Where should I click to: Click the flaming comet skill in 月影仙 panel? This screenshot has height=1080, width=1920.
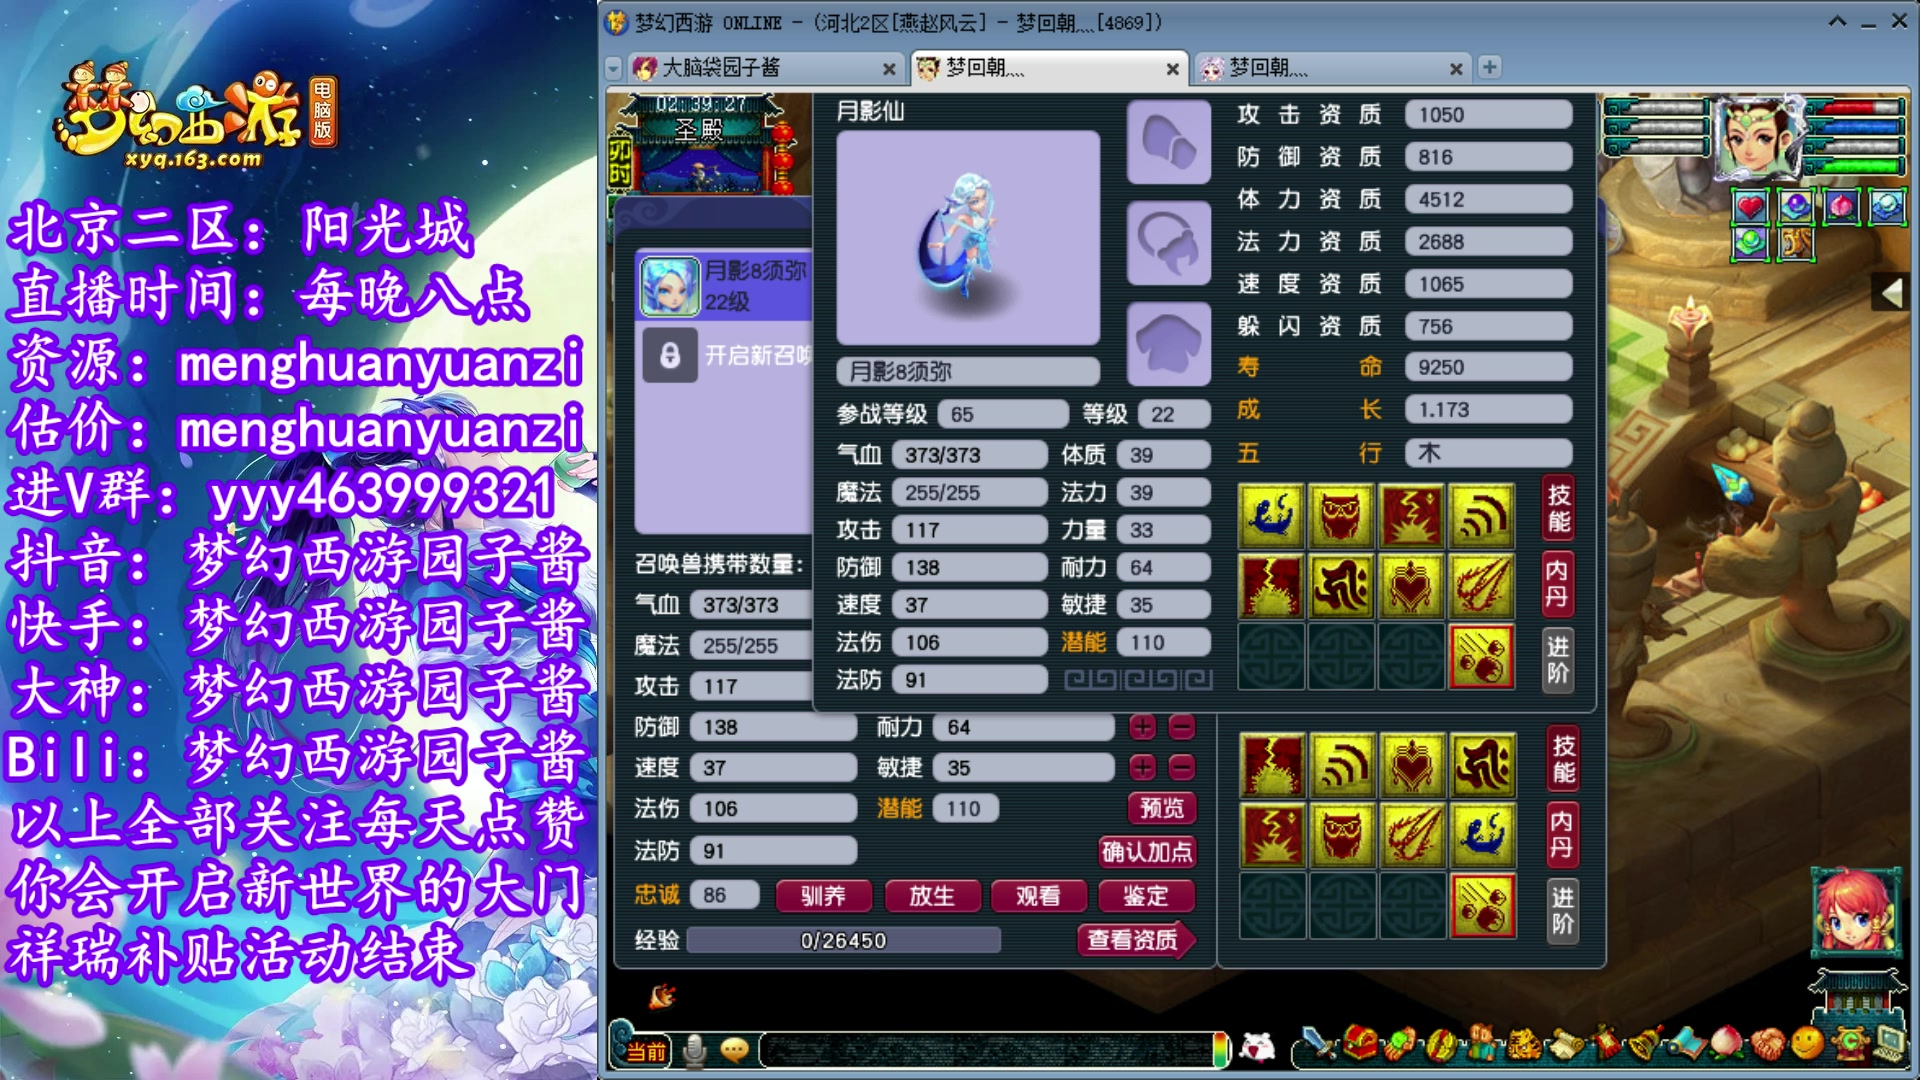click(1481, 586)
